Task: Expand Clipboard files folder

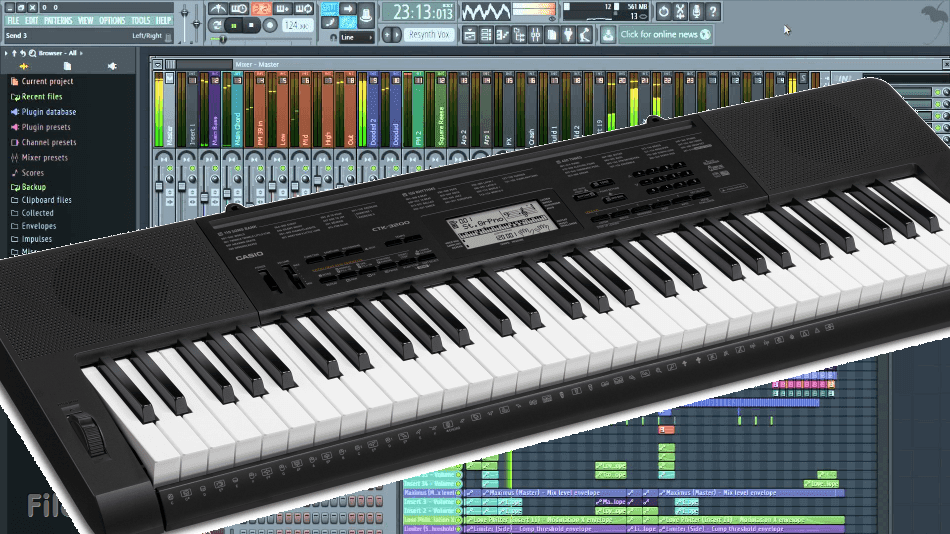Action: click(x=41, y=199)
